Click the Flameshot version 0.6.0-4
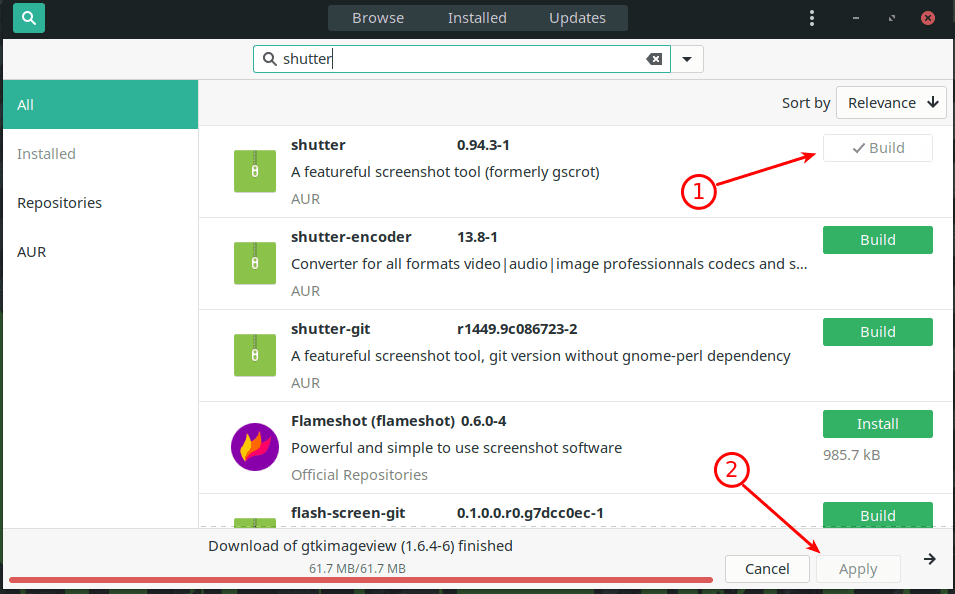The image size is (955, 594). click(484, 421)
